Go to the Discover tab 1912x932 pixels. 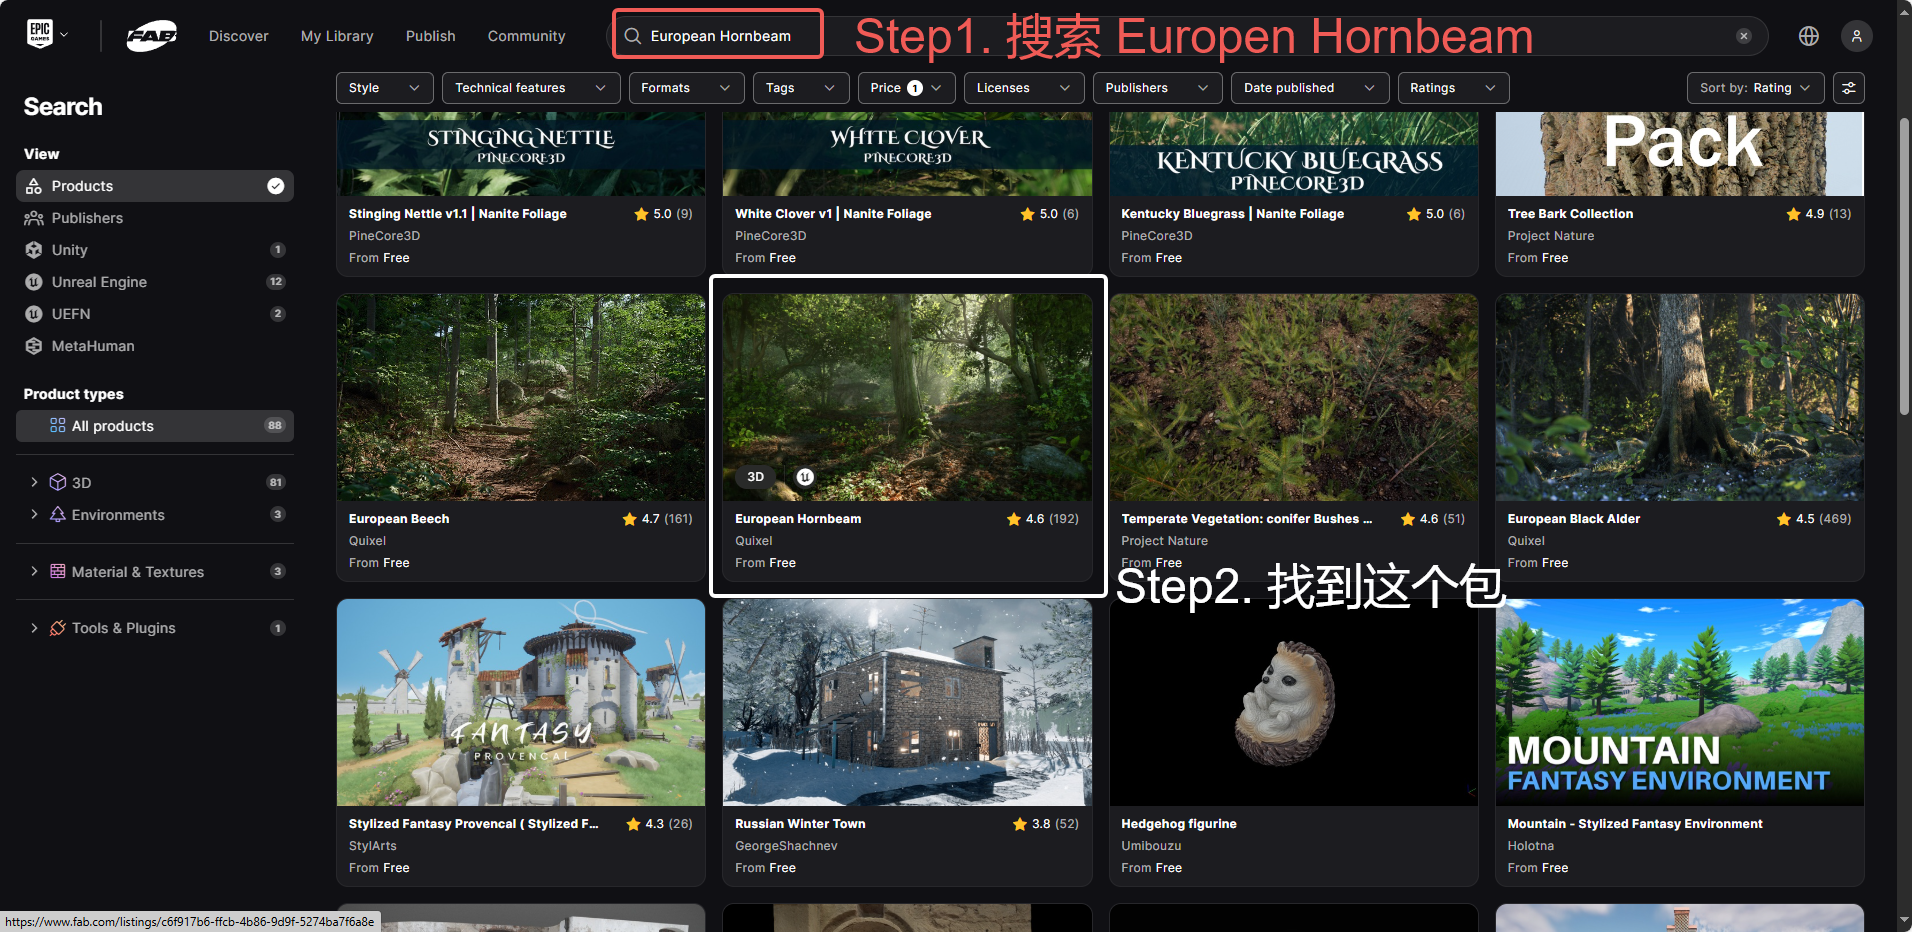[x=238, y=36]
